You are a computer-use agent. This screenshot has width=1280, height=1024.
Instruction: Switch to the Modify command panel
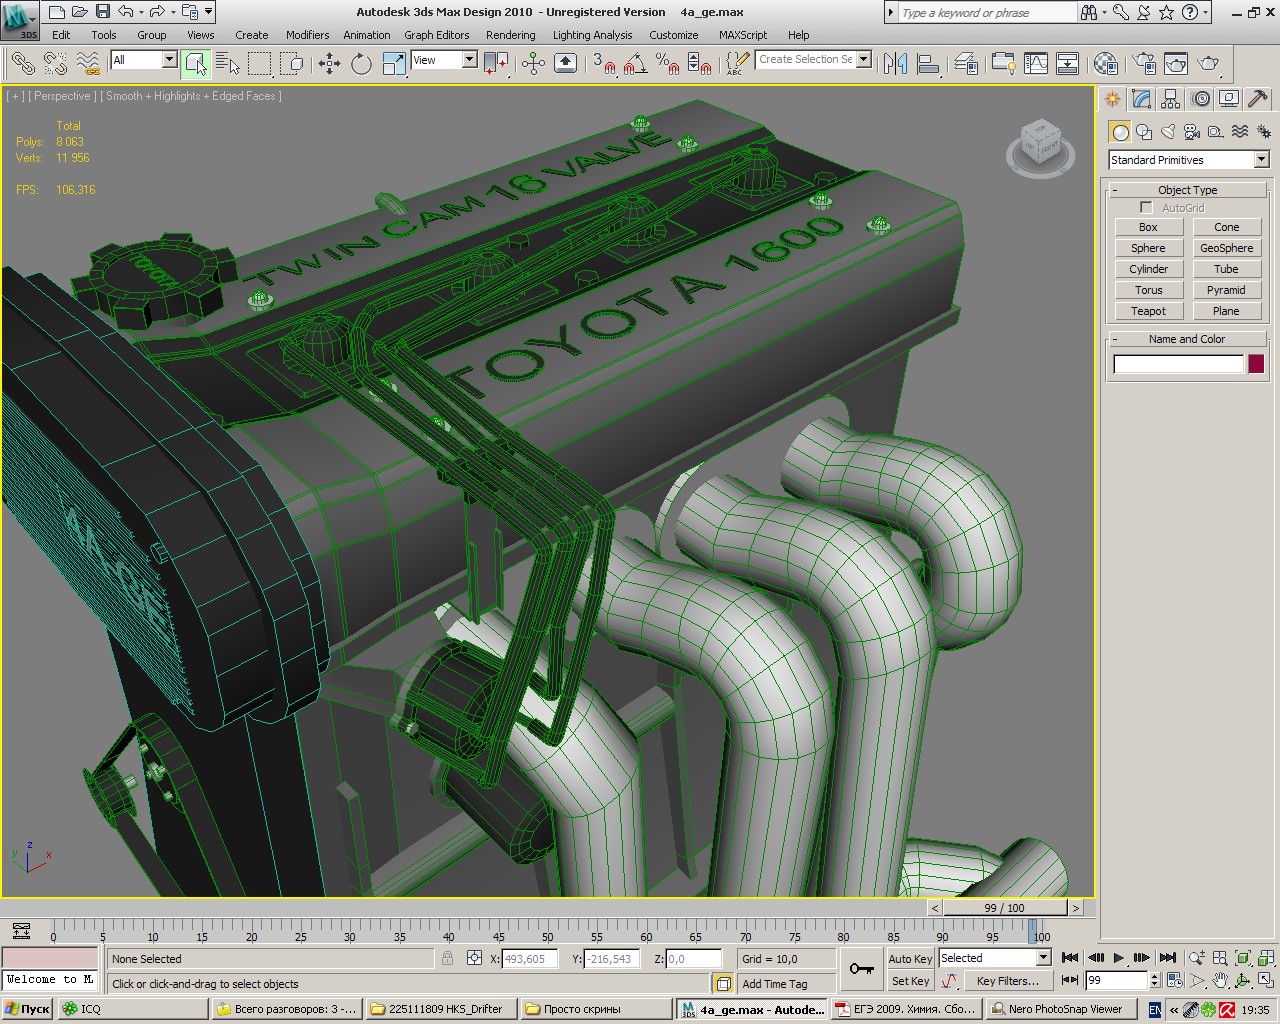tap(1142, 99)
